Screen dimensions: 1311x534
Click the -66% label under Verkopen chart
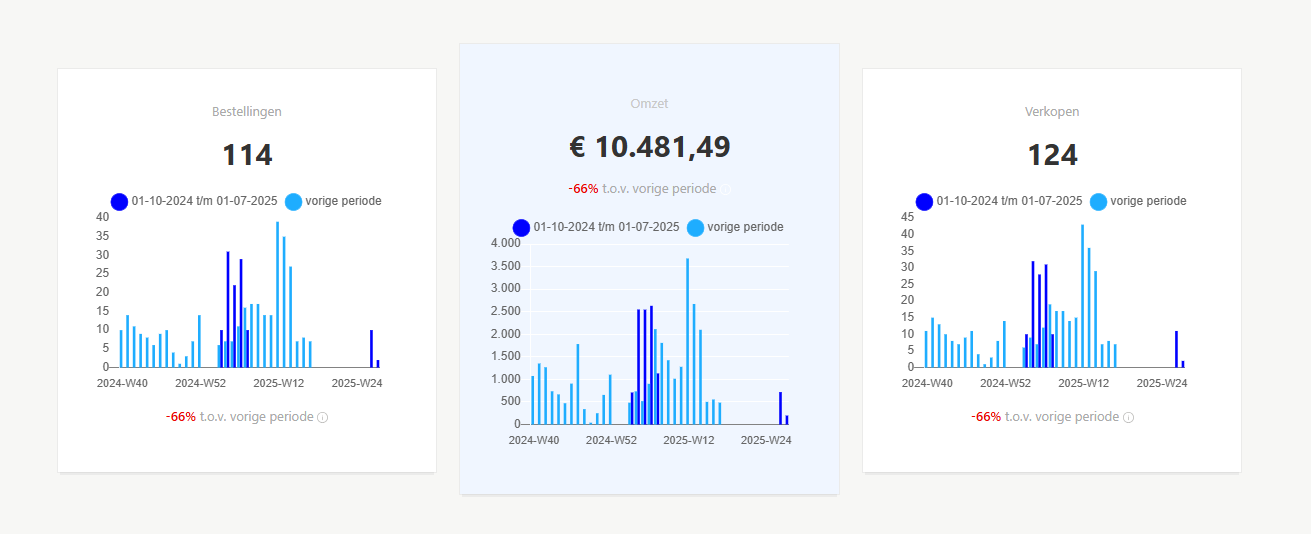pyautogui.click(x=986, y=417)
